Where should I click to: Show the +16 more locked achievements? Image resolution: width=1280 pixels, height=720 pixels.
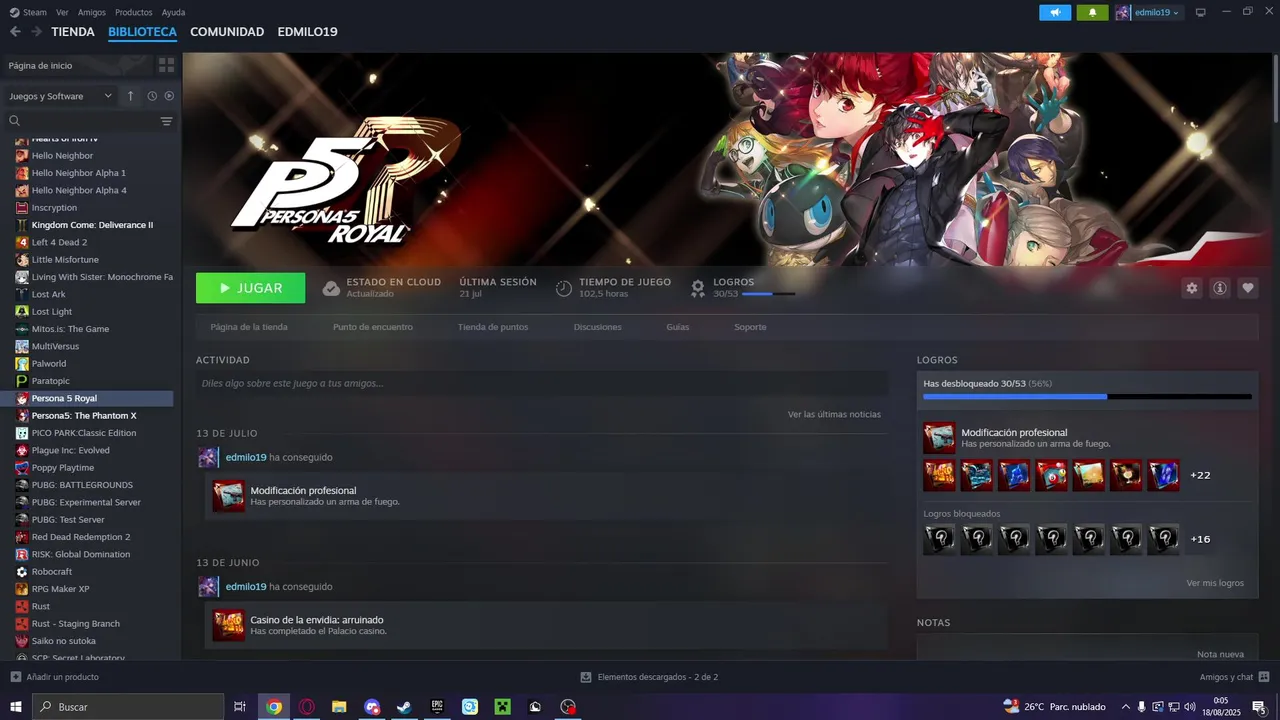tap(1200, 539)
